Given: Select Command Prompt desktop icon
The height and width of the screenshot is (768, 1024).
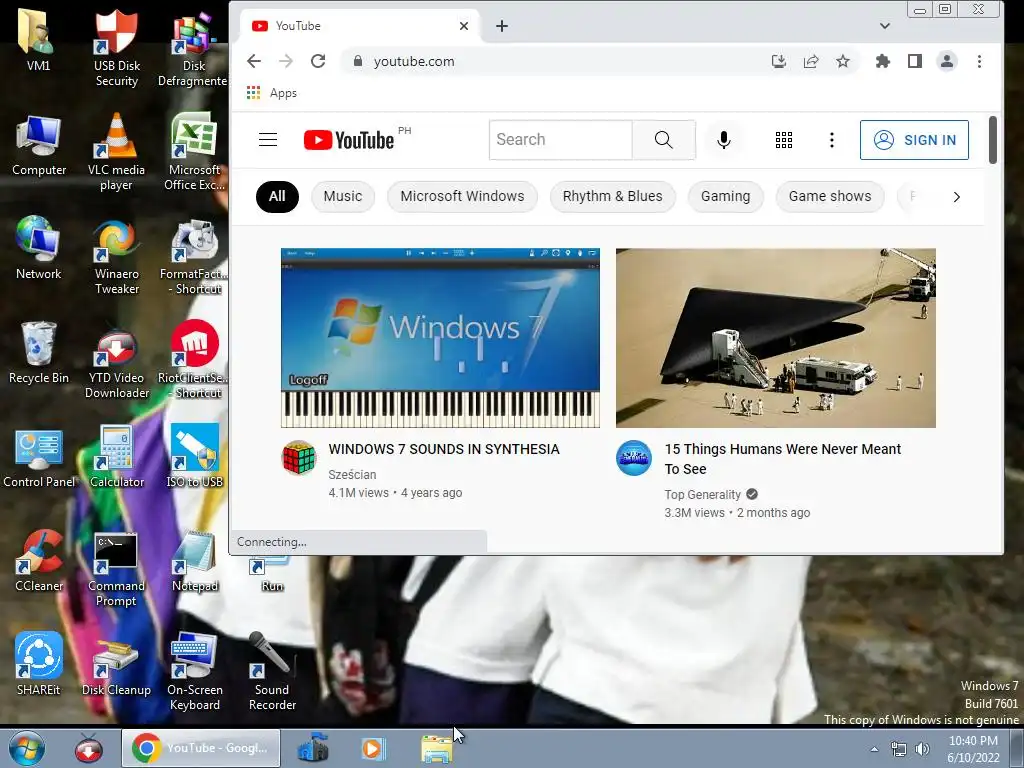Looking at the screenshot, I should tap(116, 568).
